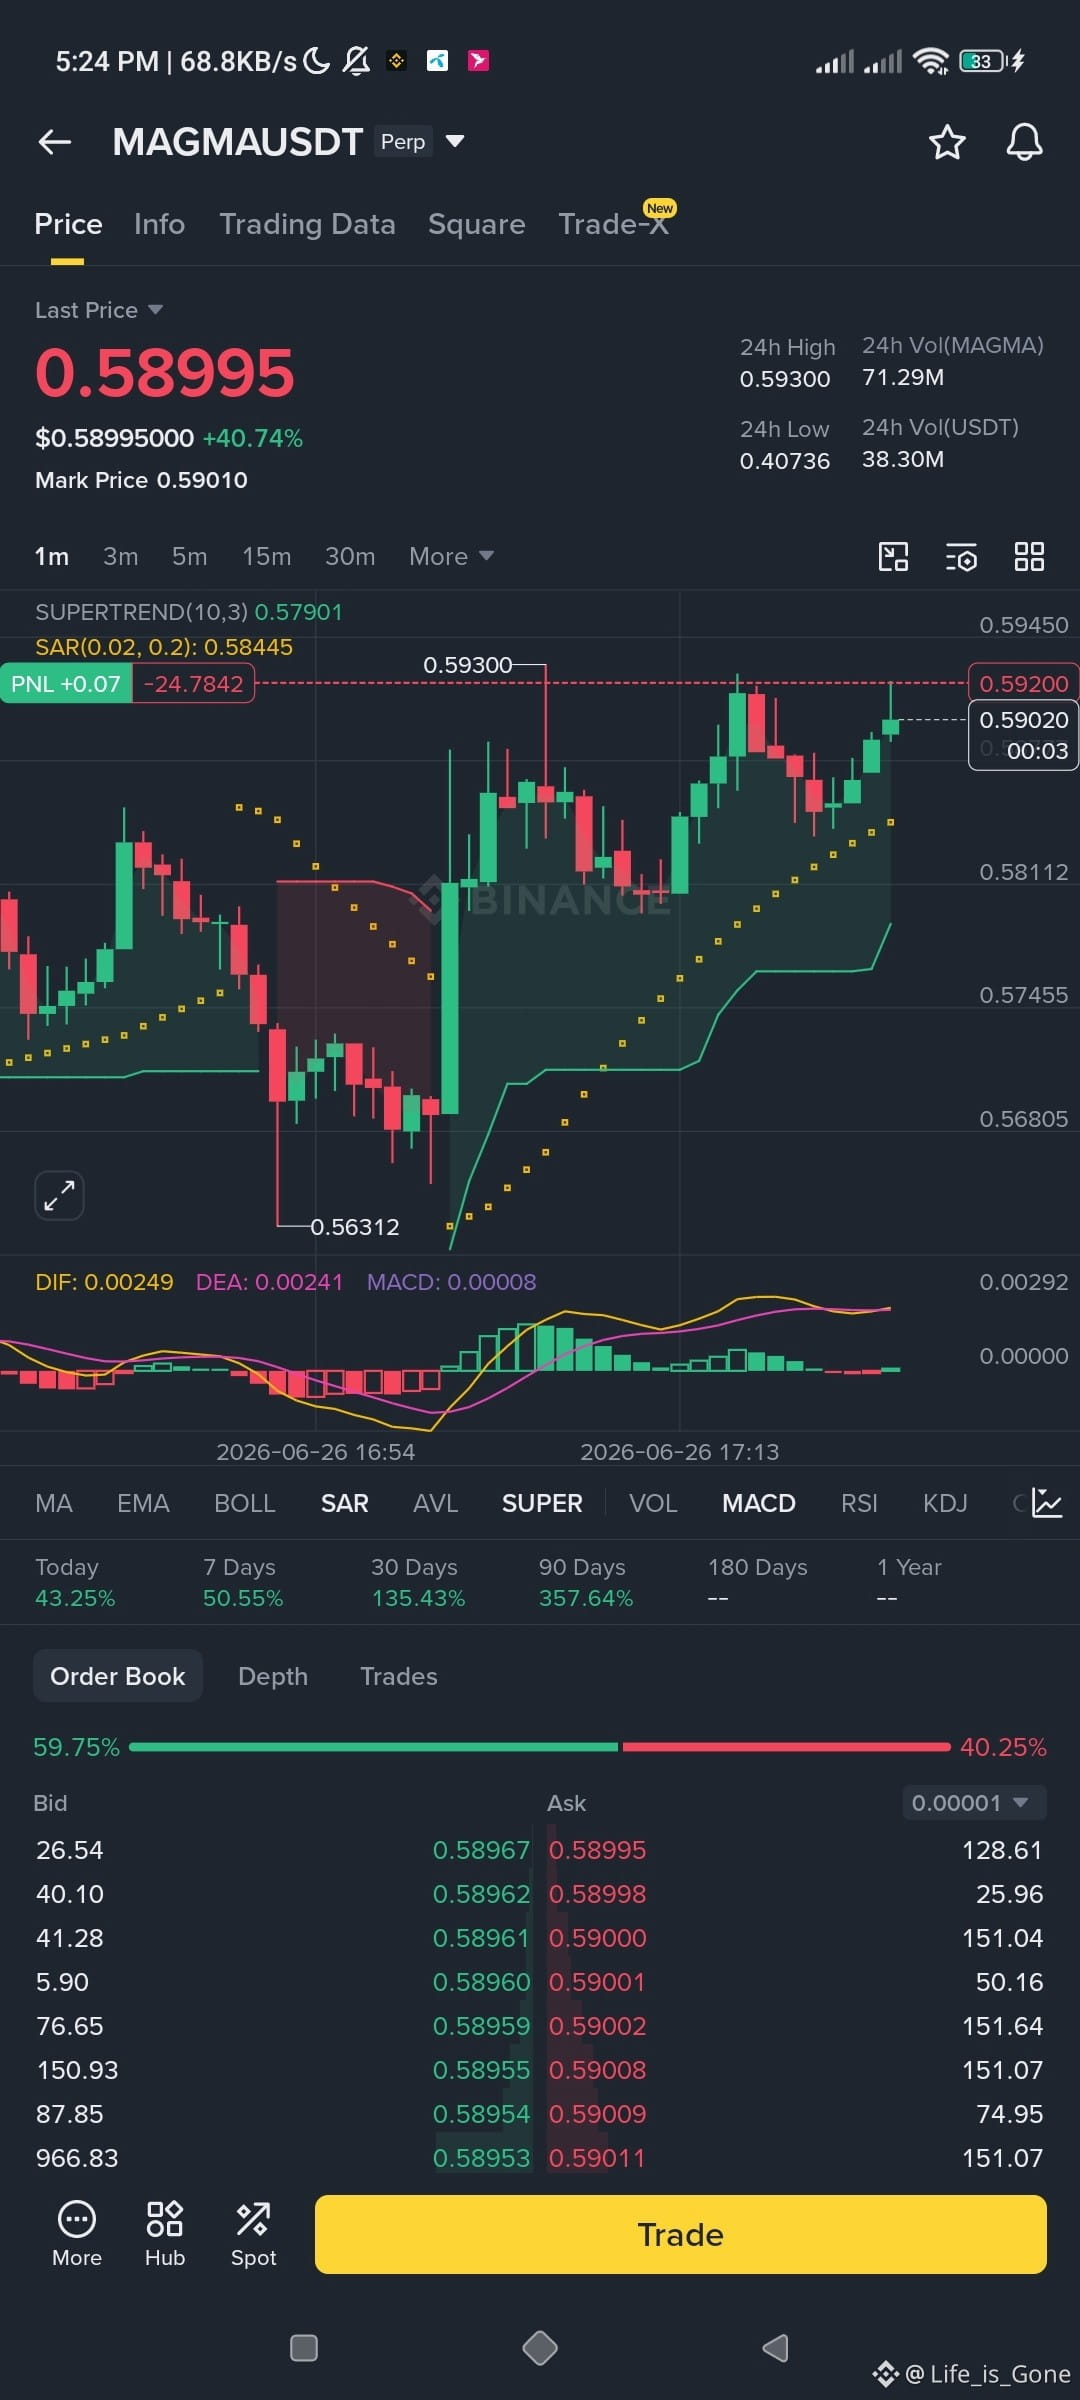Toggle BOLL indicator

pos(244,1503)
